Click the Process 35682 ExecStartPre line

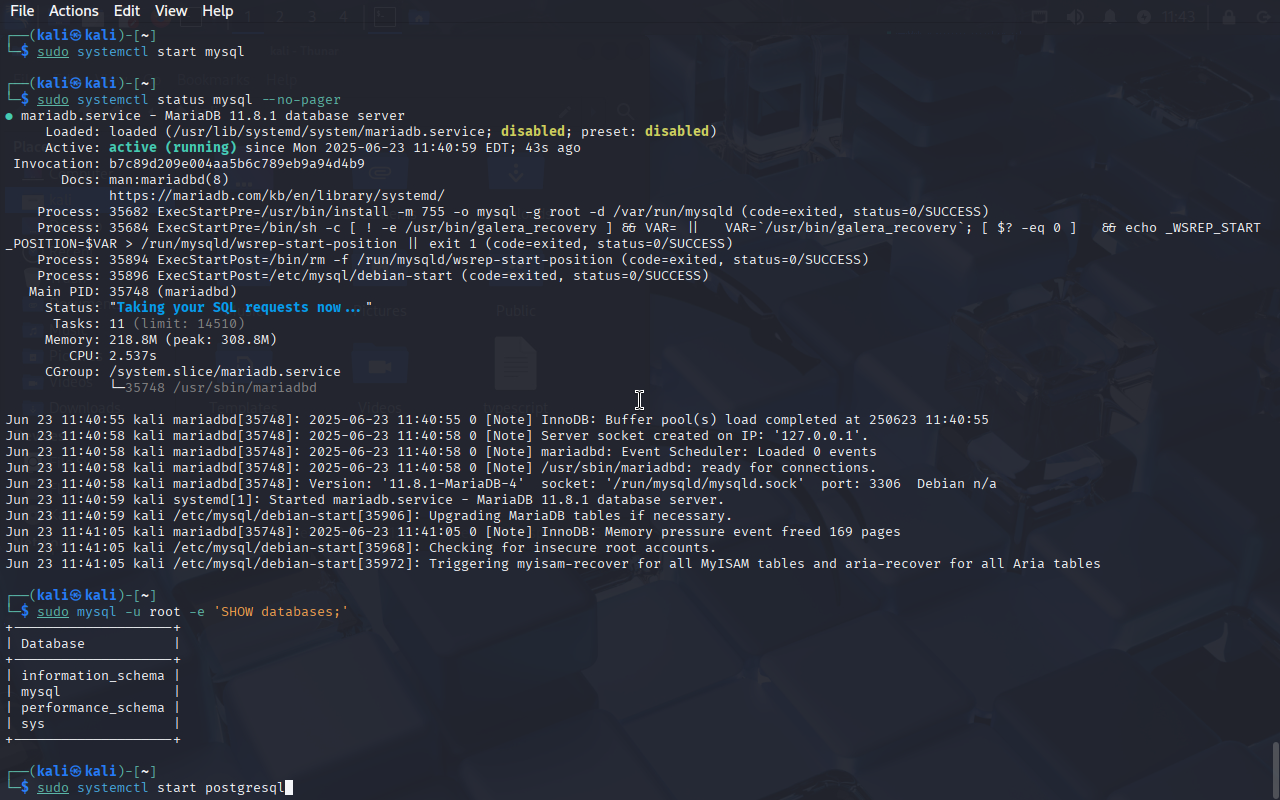pyautogui.click(x=513, y=212)
